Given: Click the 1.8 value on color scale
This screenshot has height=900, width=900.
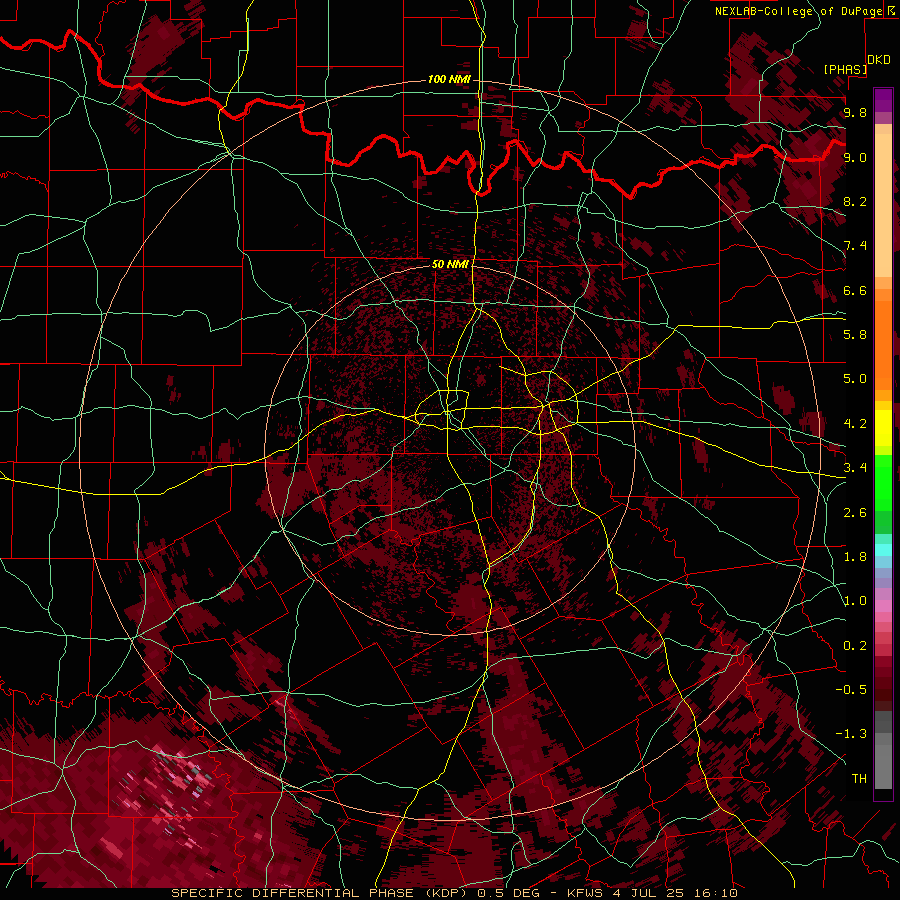Looking at the screenshot, I should tap(855, 557).
